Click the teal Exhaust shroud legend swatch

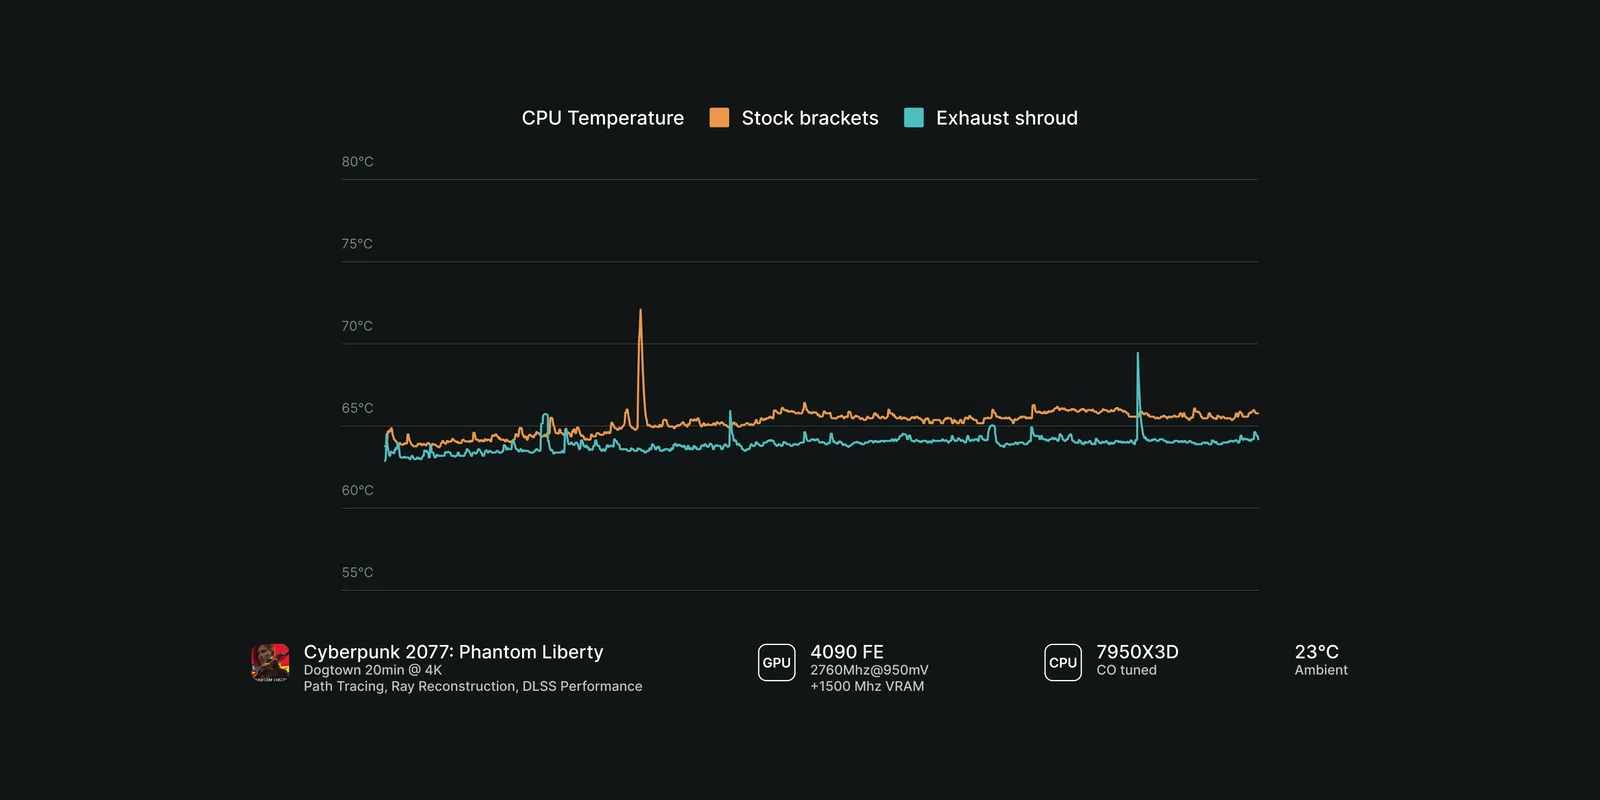pos(914,118)
